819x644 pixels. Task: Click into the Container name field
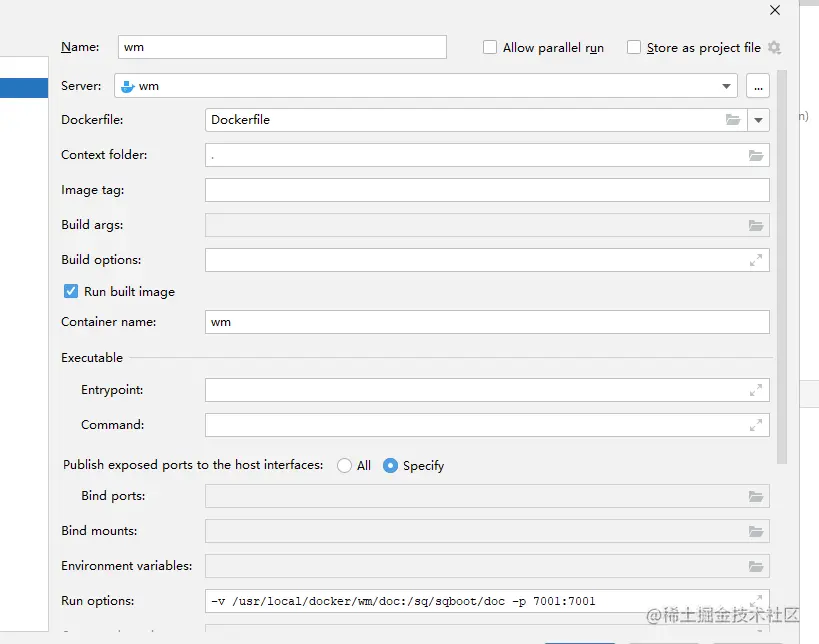point(487,322)
